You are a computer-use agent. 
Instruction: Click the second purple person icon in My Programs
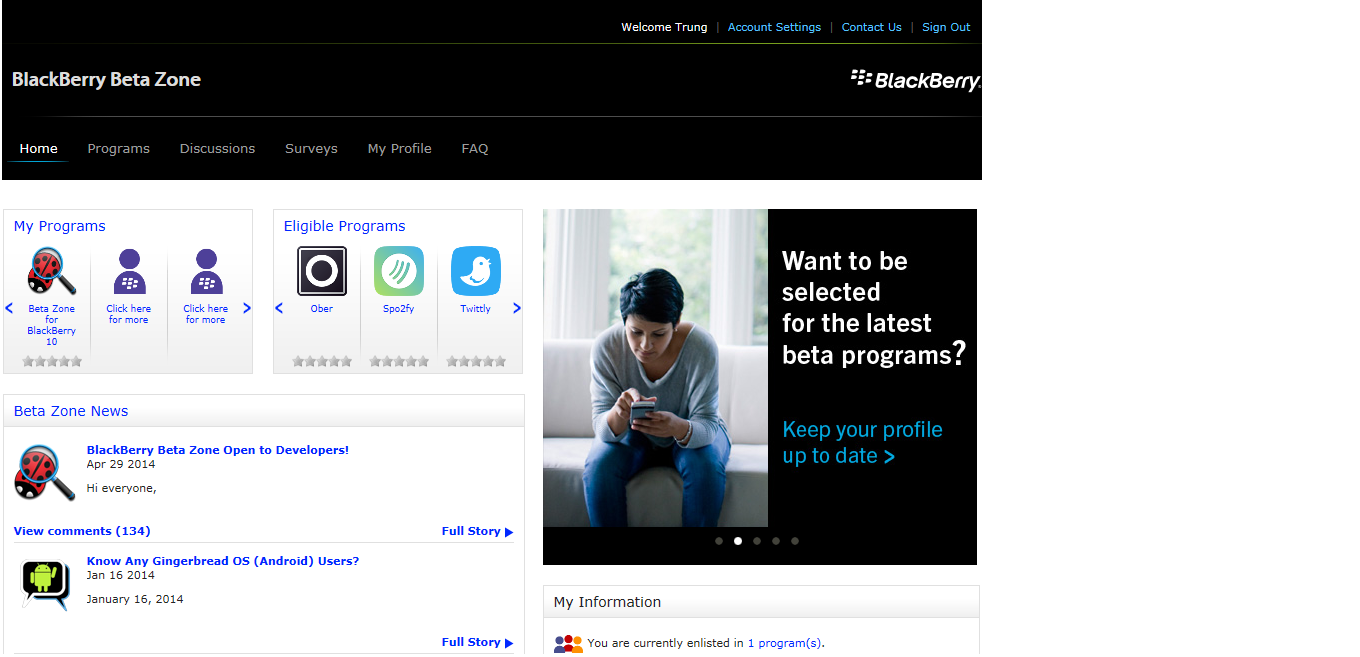pos(206,271)
